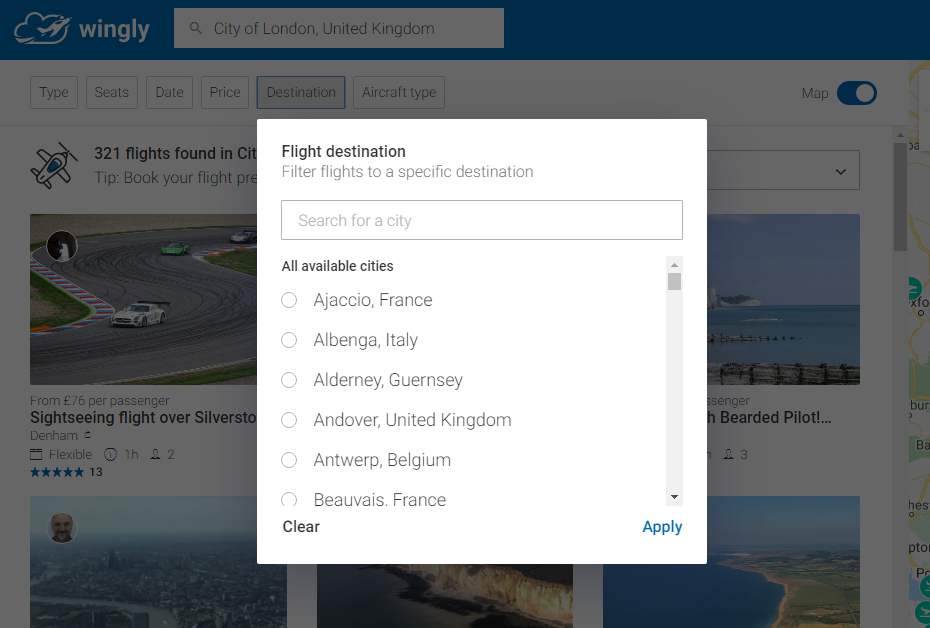
Task: Toggle the Map switch
Action: [x=856, y=93]
